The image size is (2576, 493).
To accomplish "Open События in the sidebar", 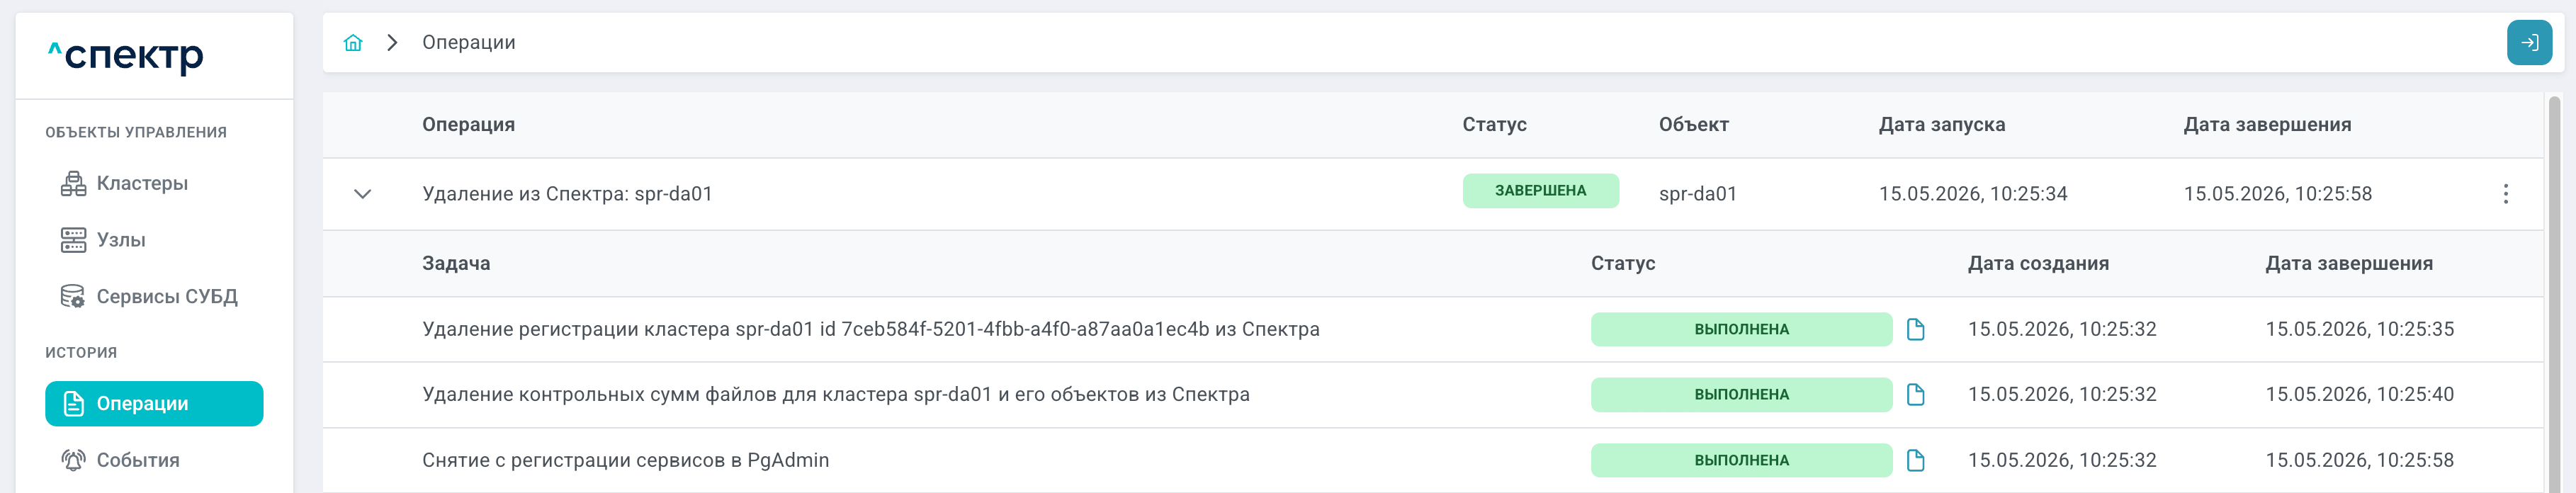I will 154,460.
